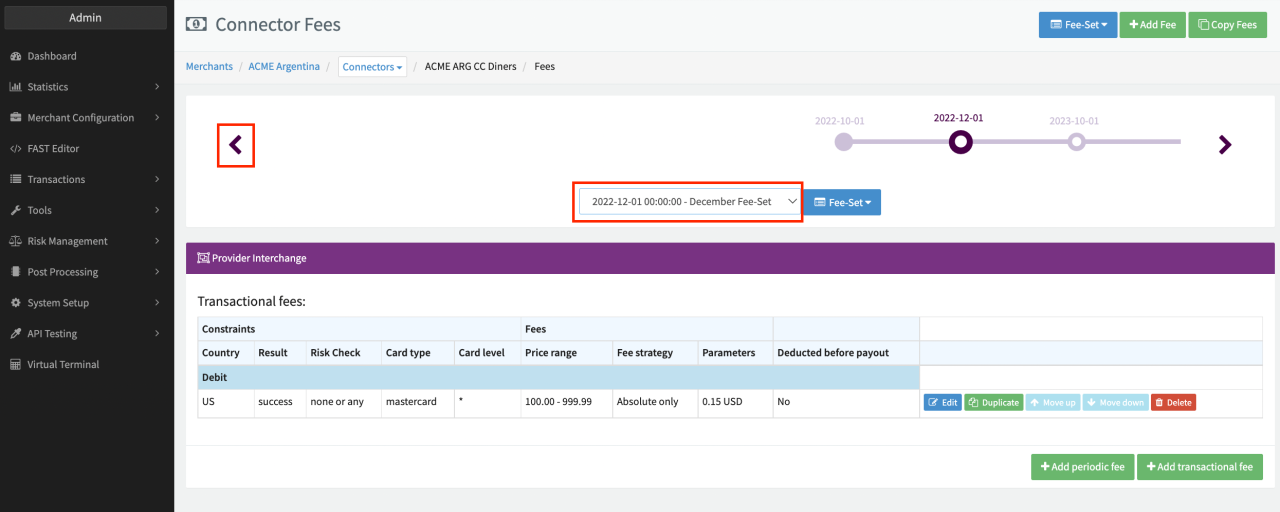This screenshot has width=1280, height=512.
Task: Click the Dashboard icon in sidebar
Action: pos(16,56)
